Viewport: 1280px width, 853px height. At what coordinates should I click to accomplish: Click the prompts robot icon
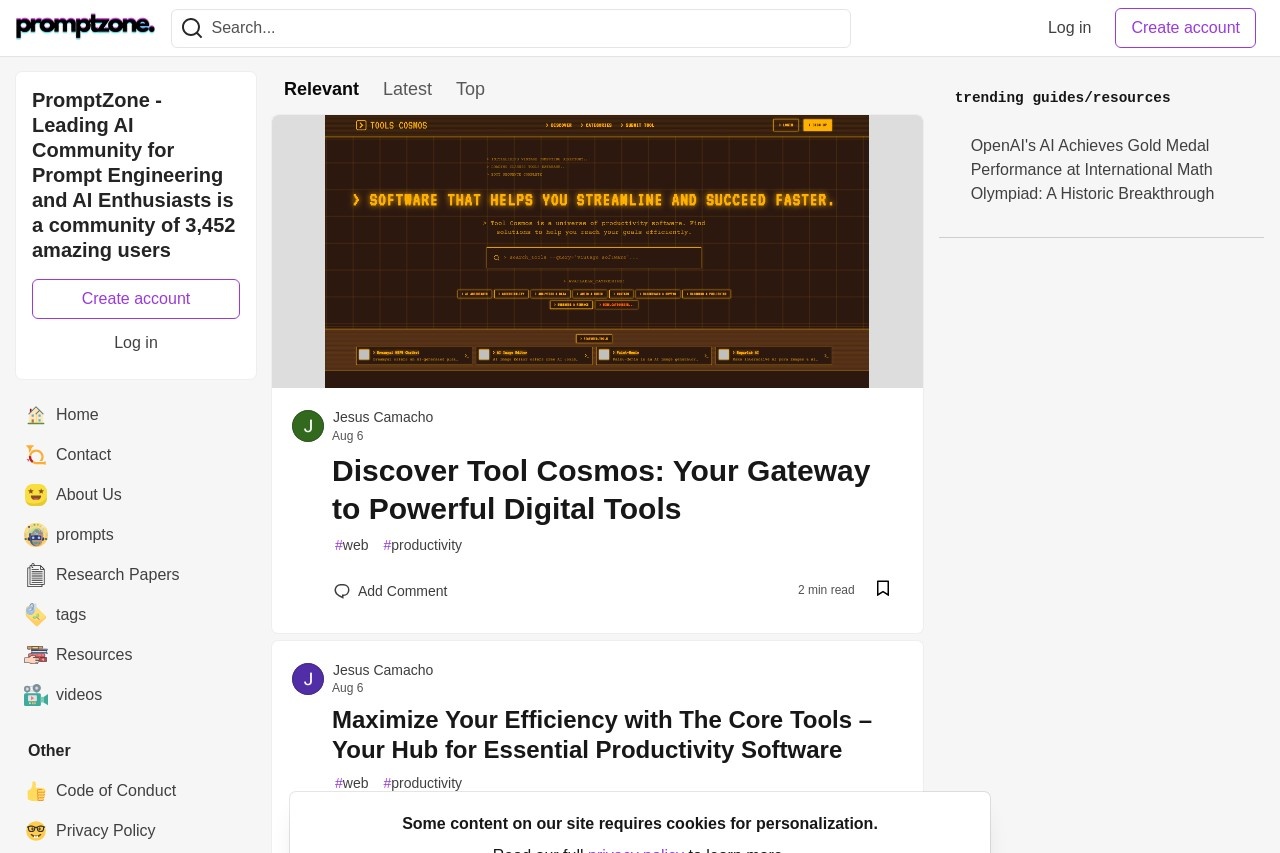pos(36,535)
